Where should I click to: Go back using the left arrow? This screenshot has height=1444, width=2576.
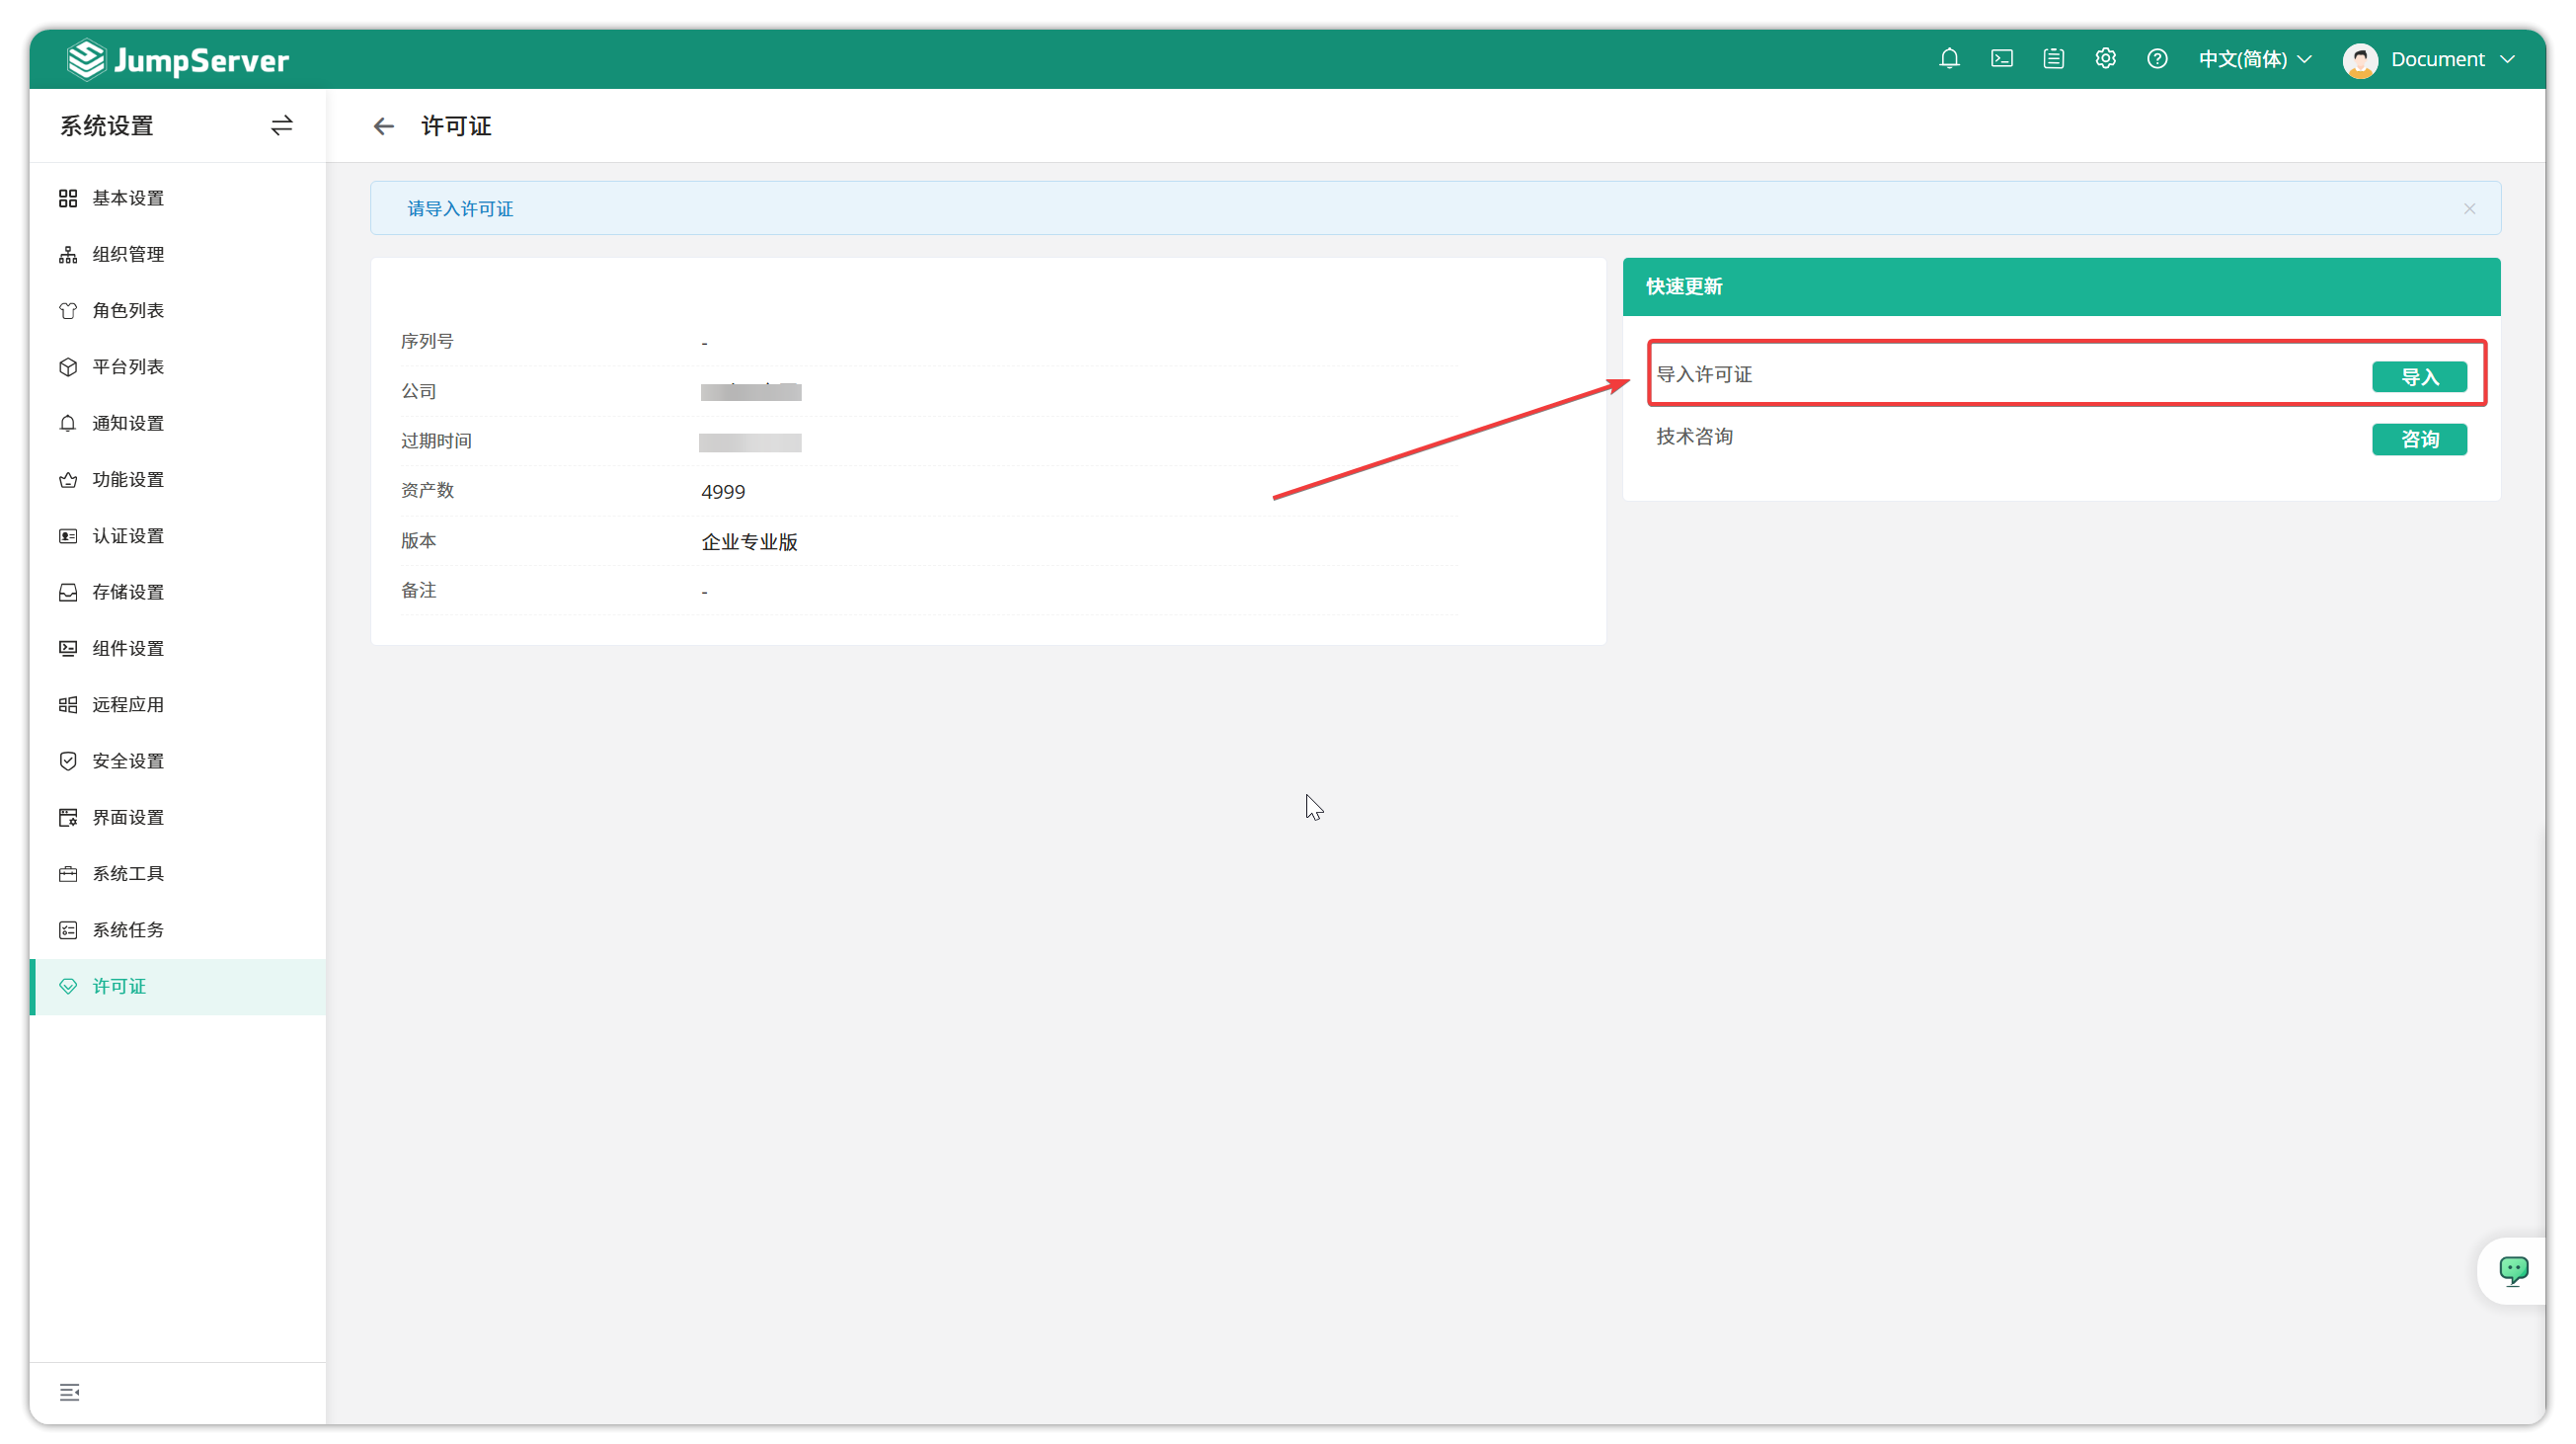point(383,126)
